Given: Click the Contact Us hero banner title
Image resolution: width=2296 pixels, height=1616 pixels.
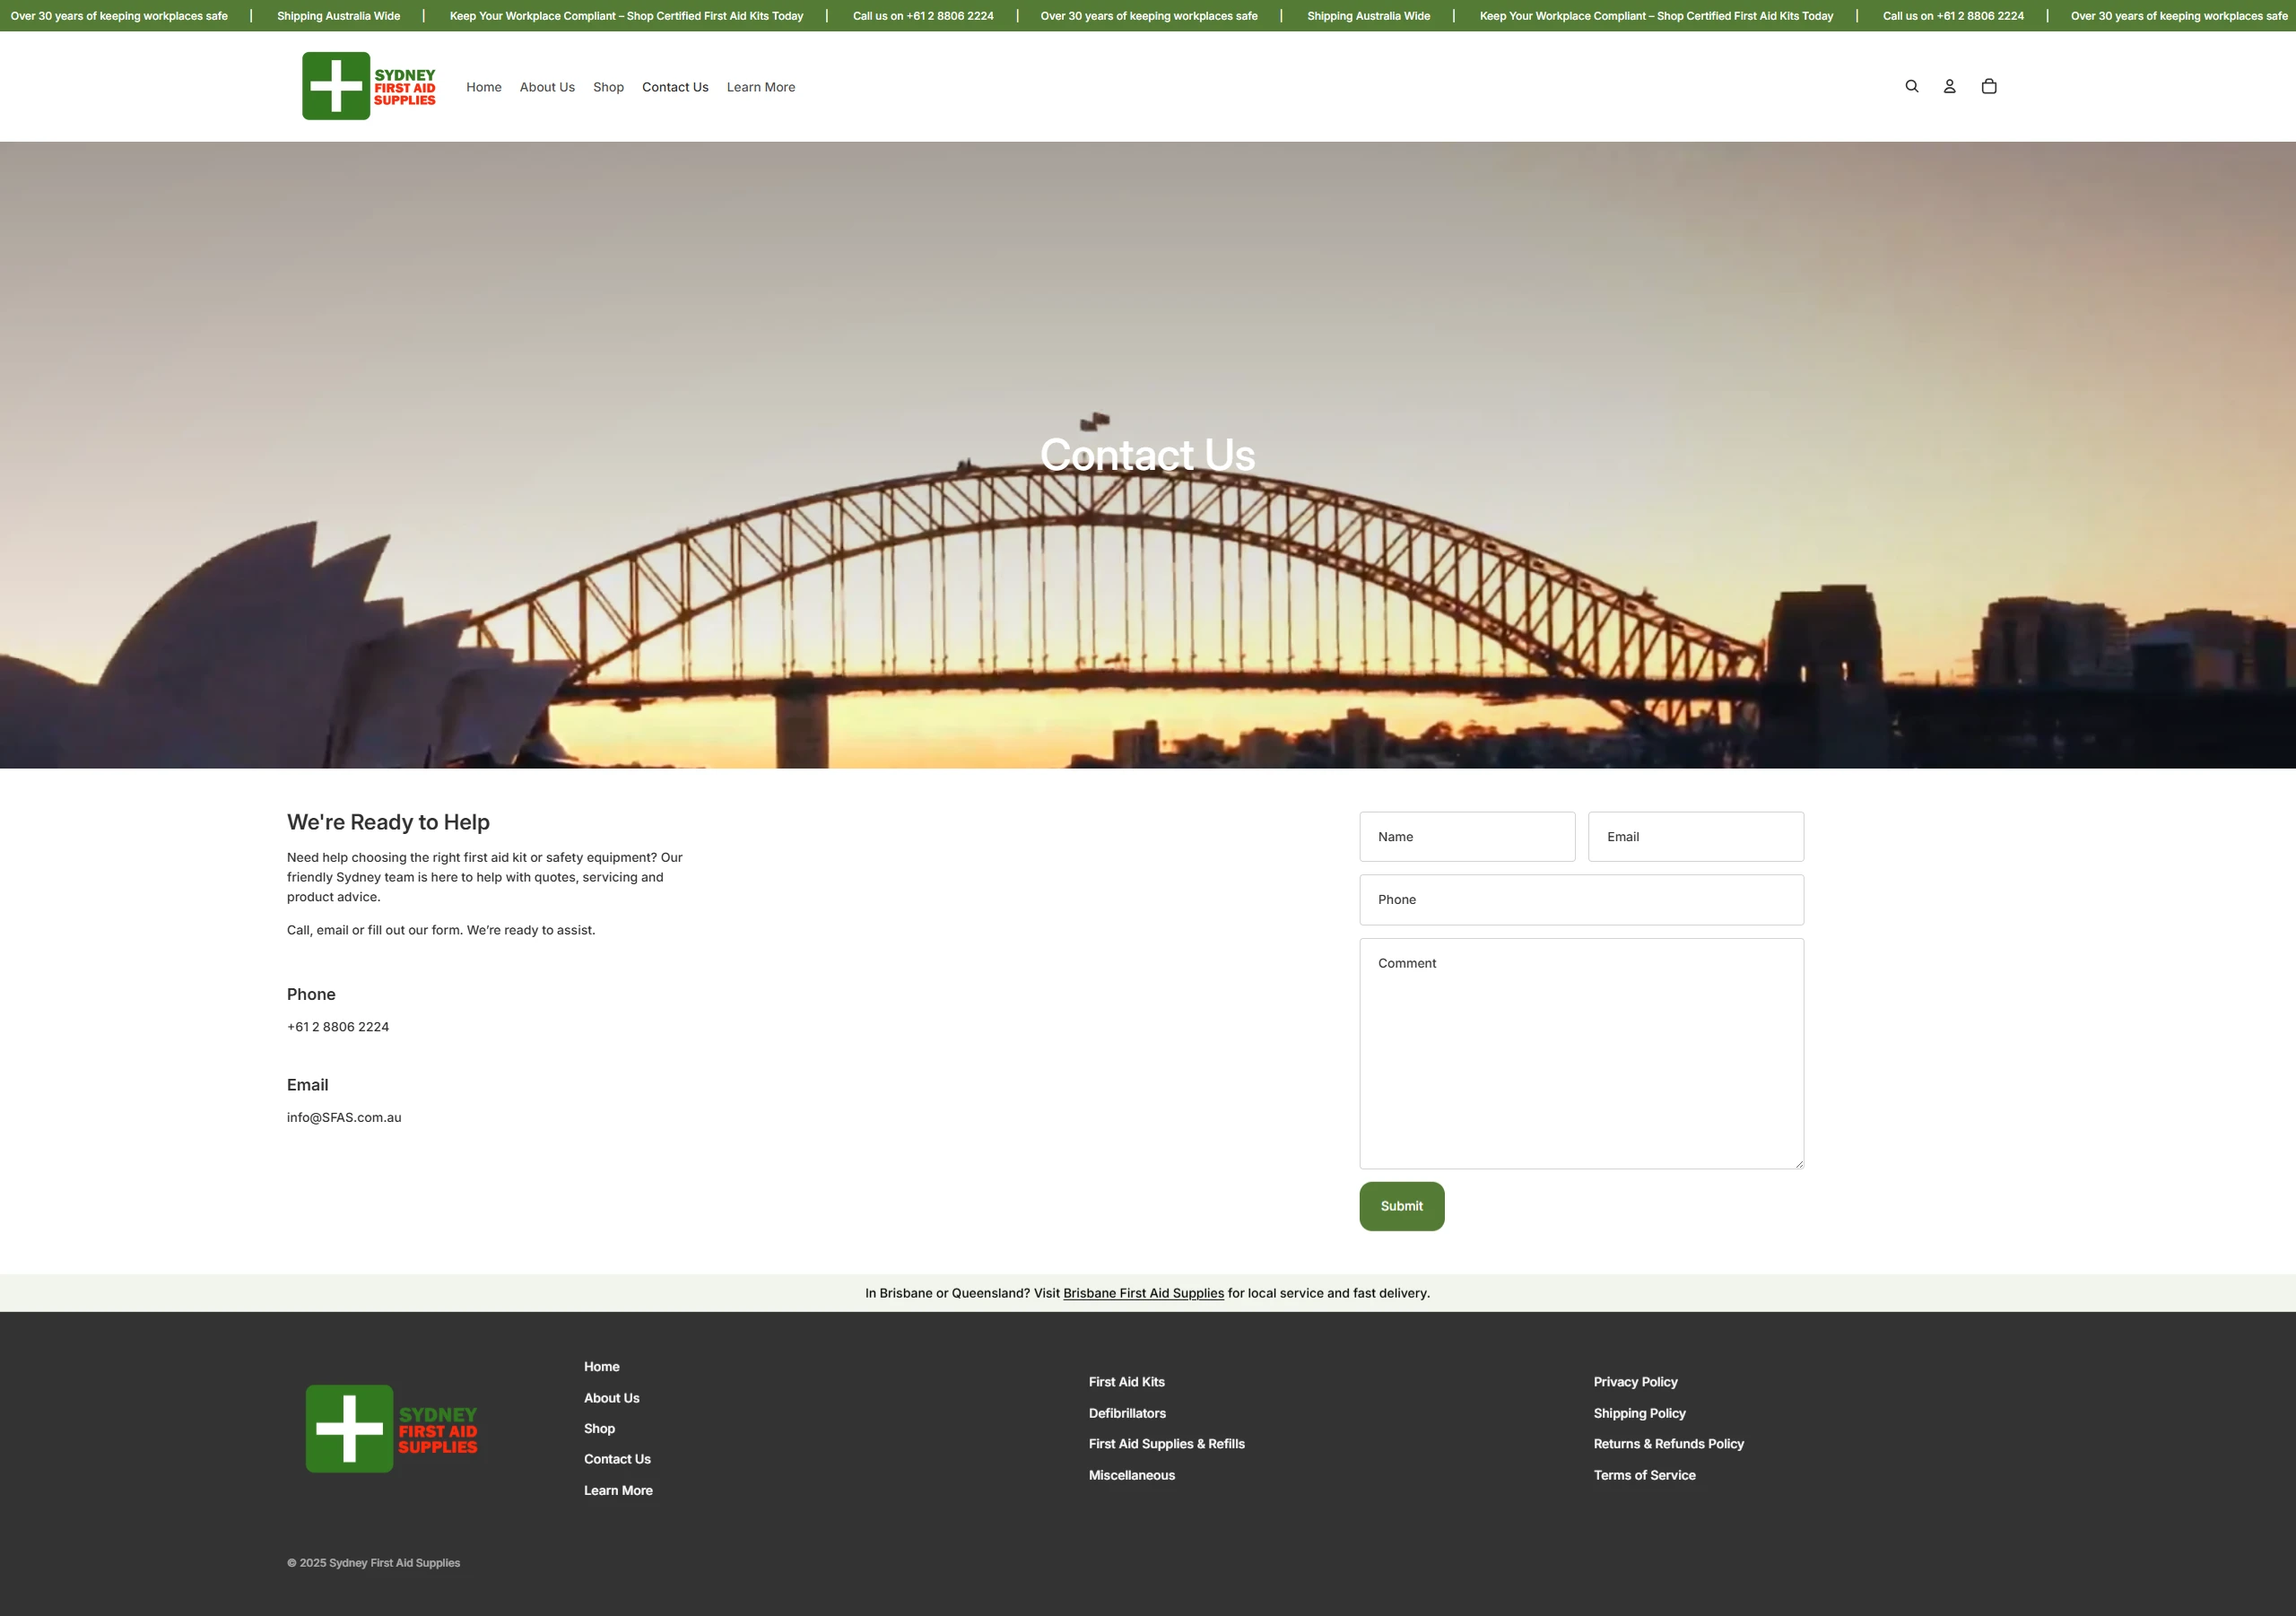Looking at the screenshot, I should pos(1148,455).
